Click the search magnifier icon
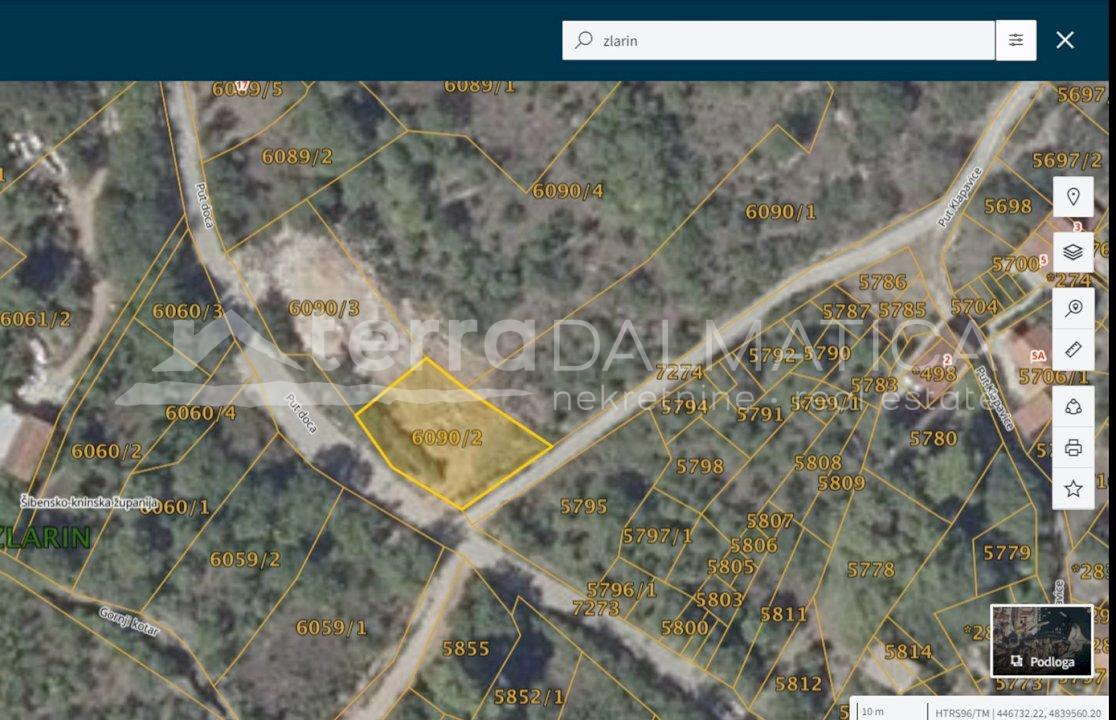 point(584,40)
